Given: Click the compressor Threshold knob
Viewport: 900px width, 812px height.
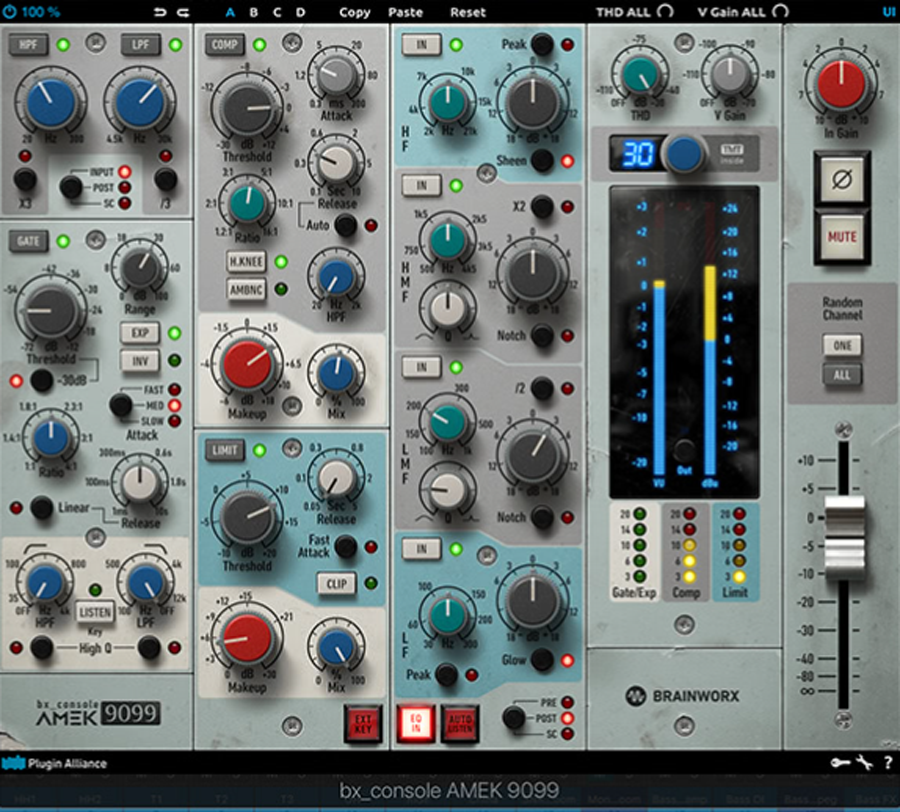Looking at the screenshot, I should coord(247,109).
